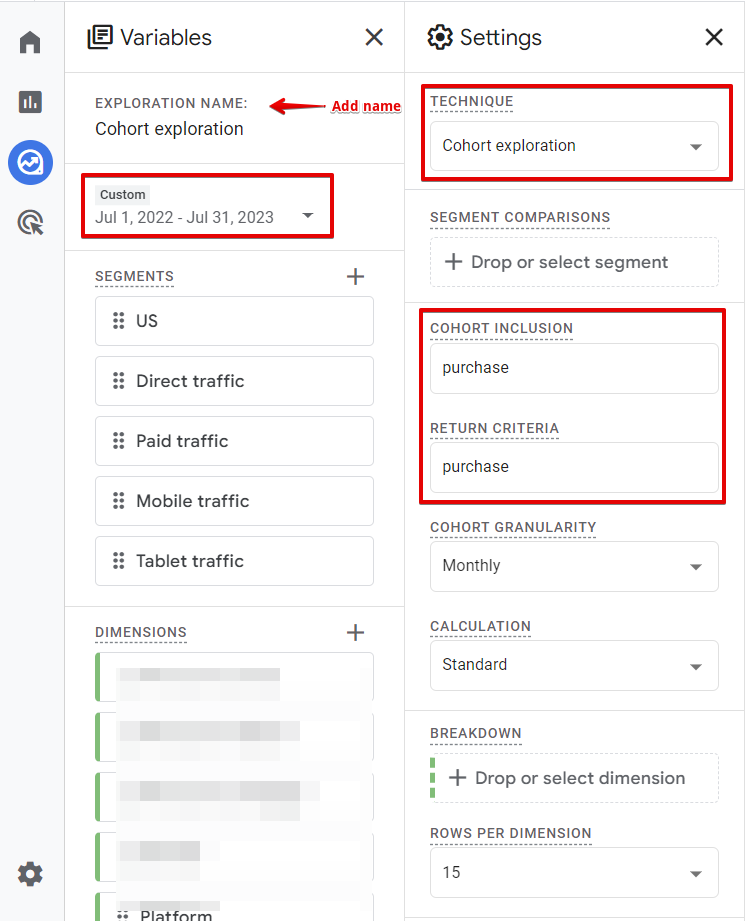Open the Technique dropdown

[x=574, y=146]
